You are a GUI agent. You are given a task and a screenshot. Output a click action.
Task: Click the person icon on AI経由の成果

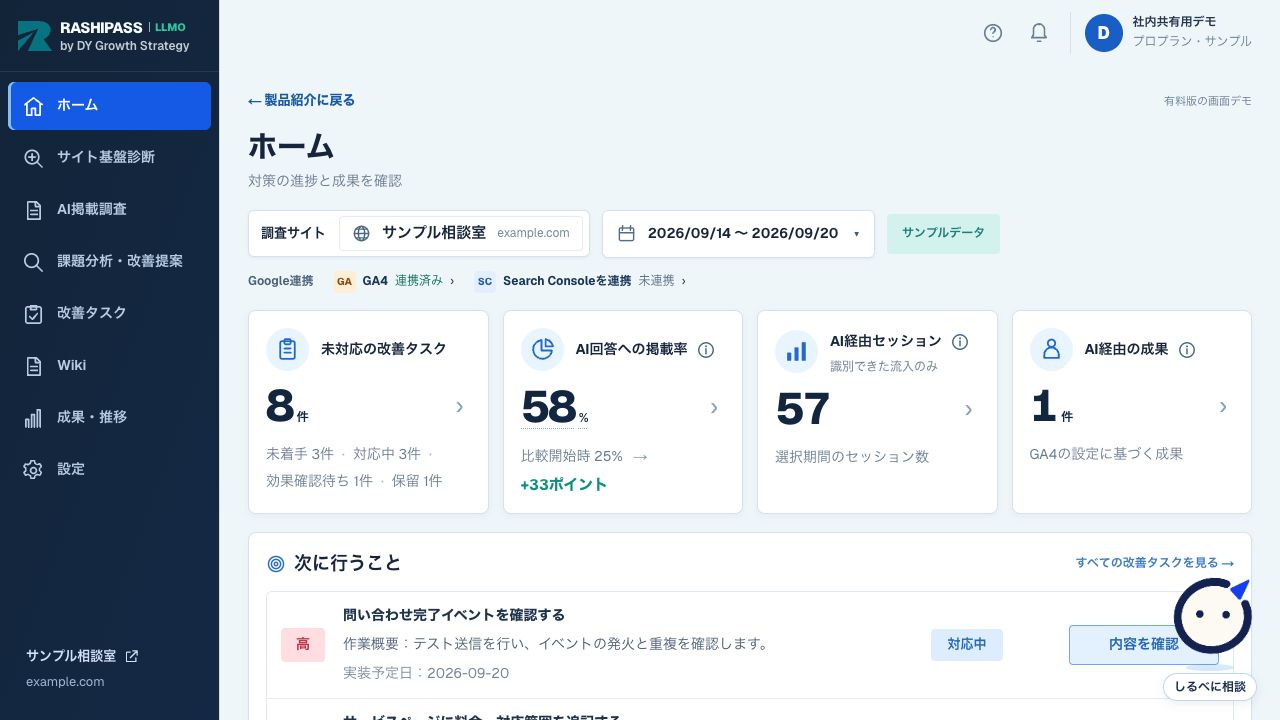(1052, 349)
